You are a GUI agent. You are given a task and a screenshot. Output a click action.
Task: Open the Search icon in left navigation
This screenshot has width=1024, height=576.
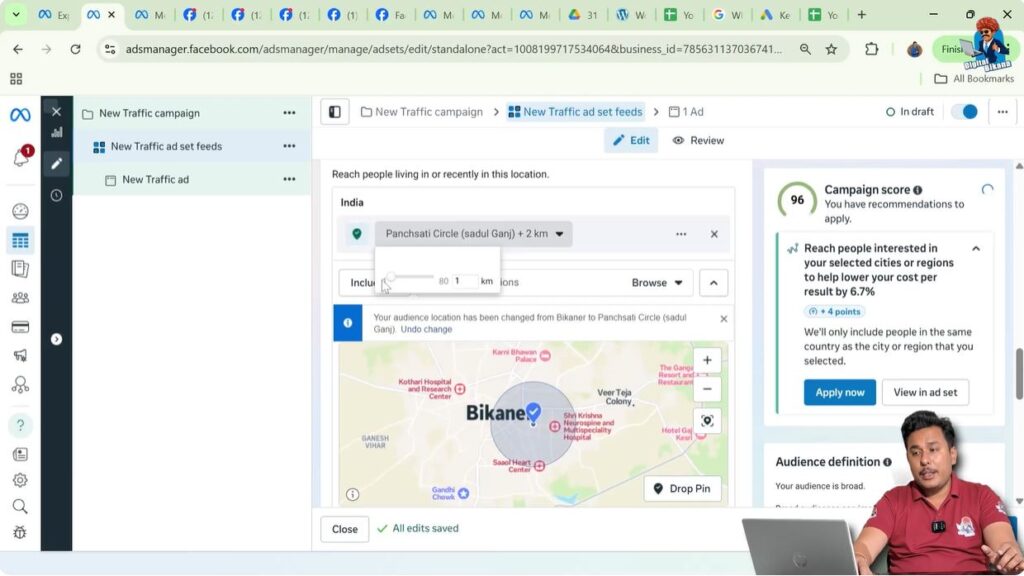(19, 507)
